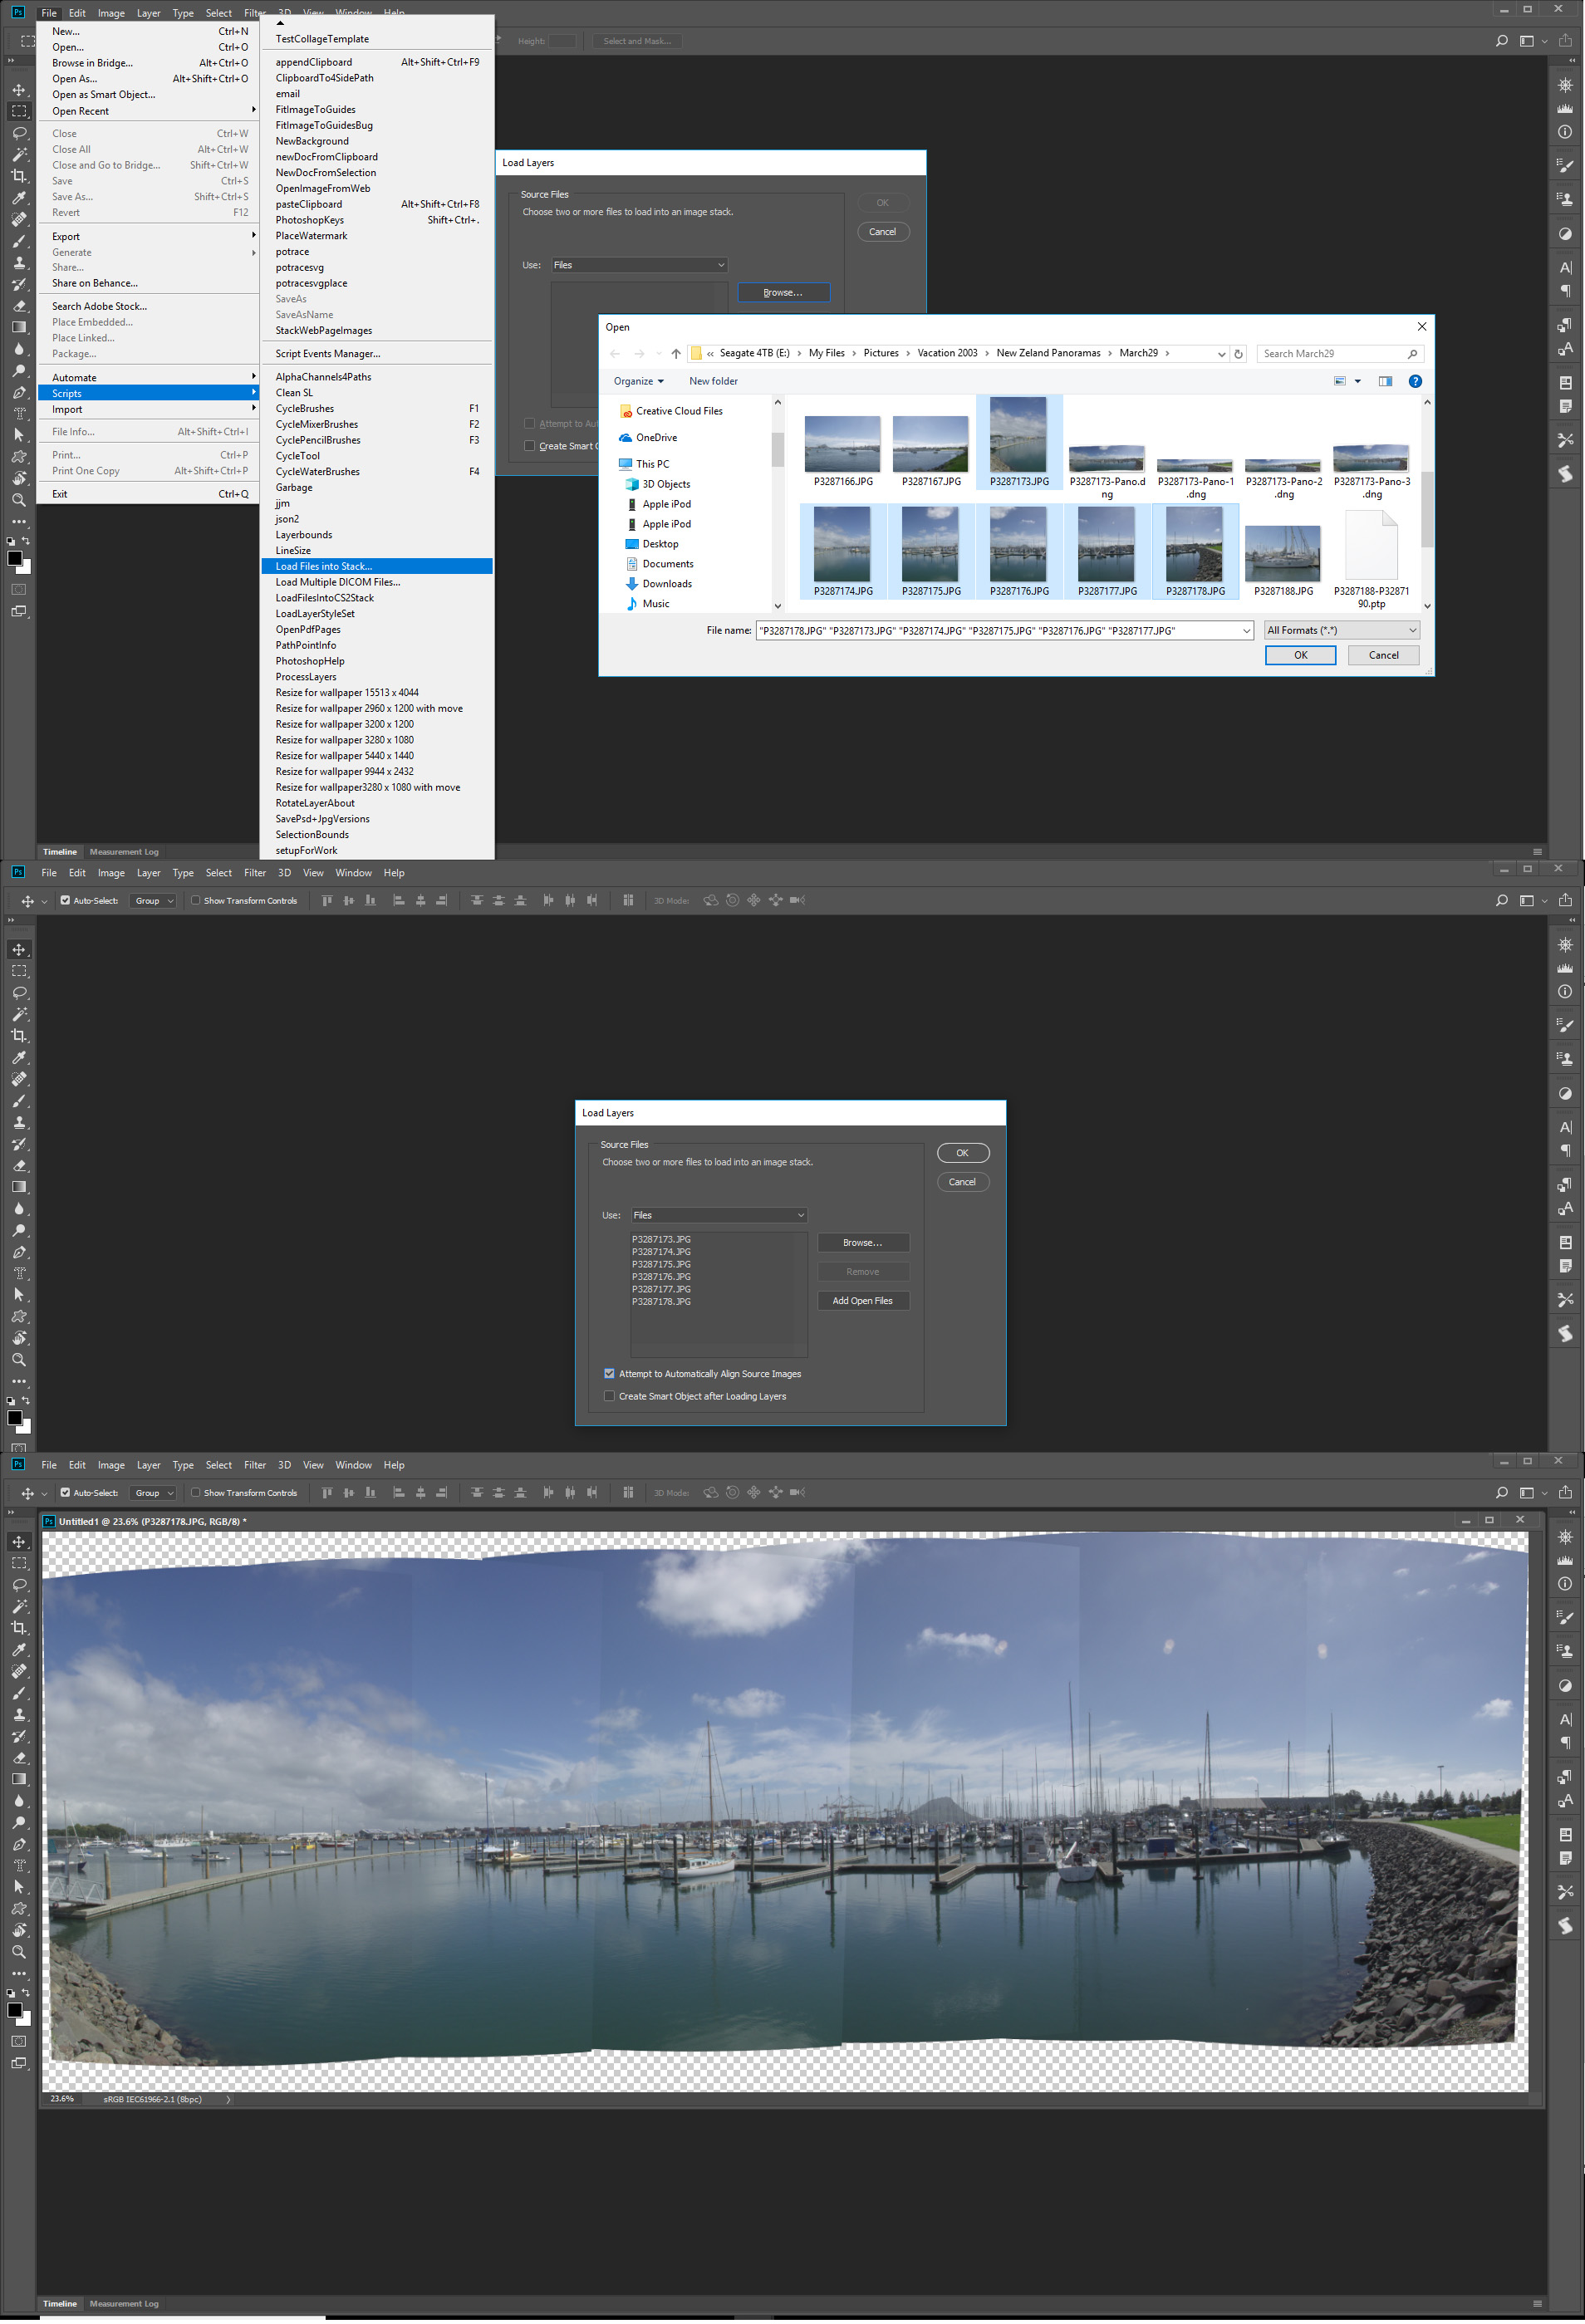Open the Auto-Select Group dropdown
Image resolution: width=1585 pixels, height=2324 pixels.
pyautogui.click(x=152, y=900)
